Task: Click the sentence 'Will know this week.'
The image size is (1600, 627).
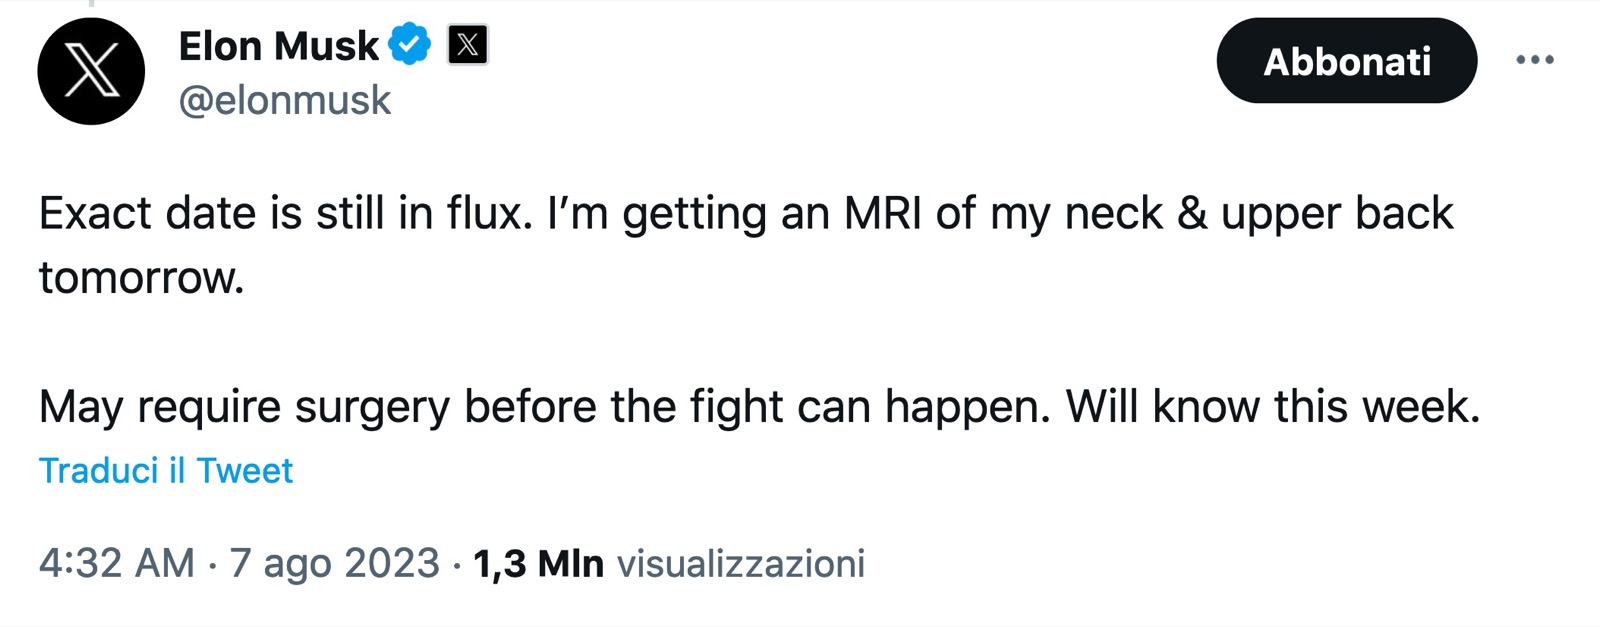Action: [1272, 407]
